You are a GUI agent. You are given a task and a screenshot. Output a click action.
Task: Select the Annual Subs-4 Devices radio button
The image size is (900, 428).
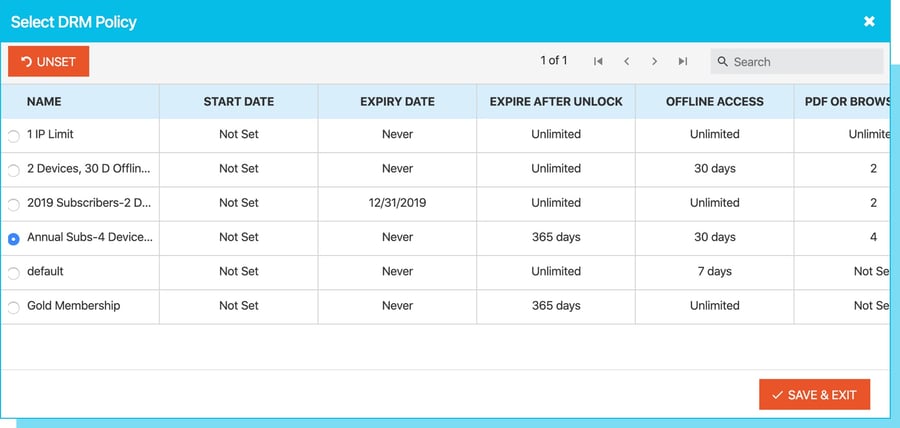click(x=13, y=239)
